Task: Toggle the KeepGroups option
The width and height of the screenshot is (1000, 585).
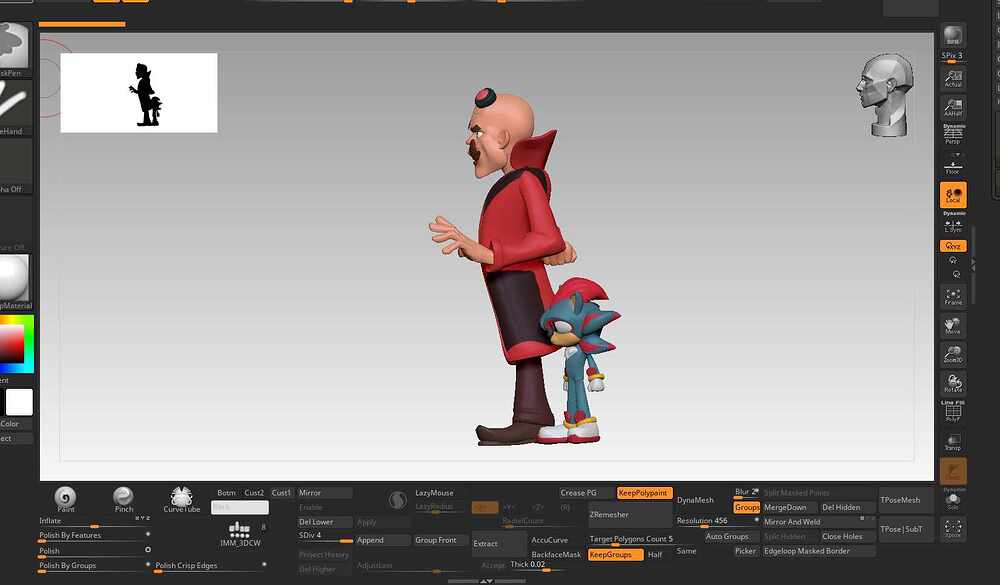Action: point(615,554)
